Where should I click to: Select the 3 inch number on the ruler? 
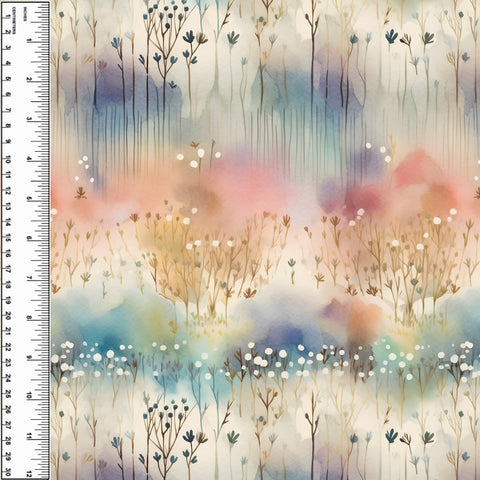[29, 119]
